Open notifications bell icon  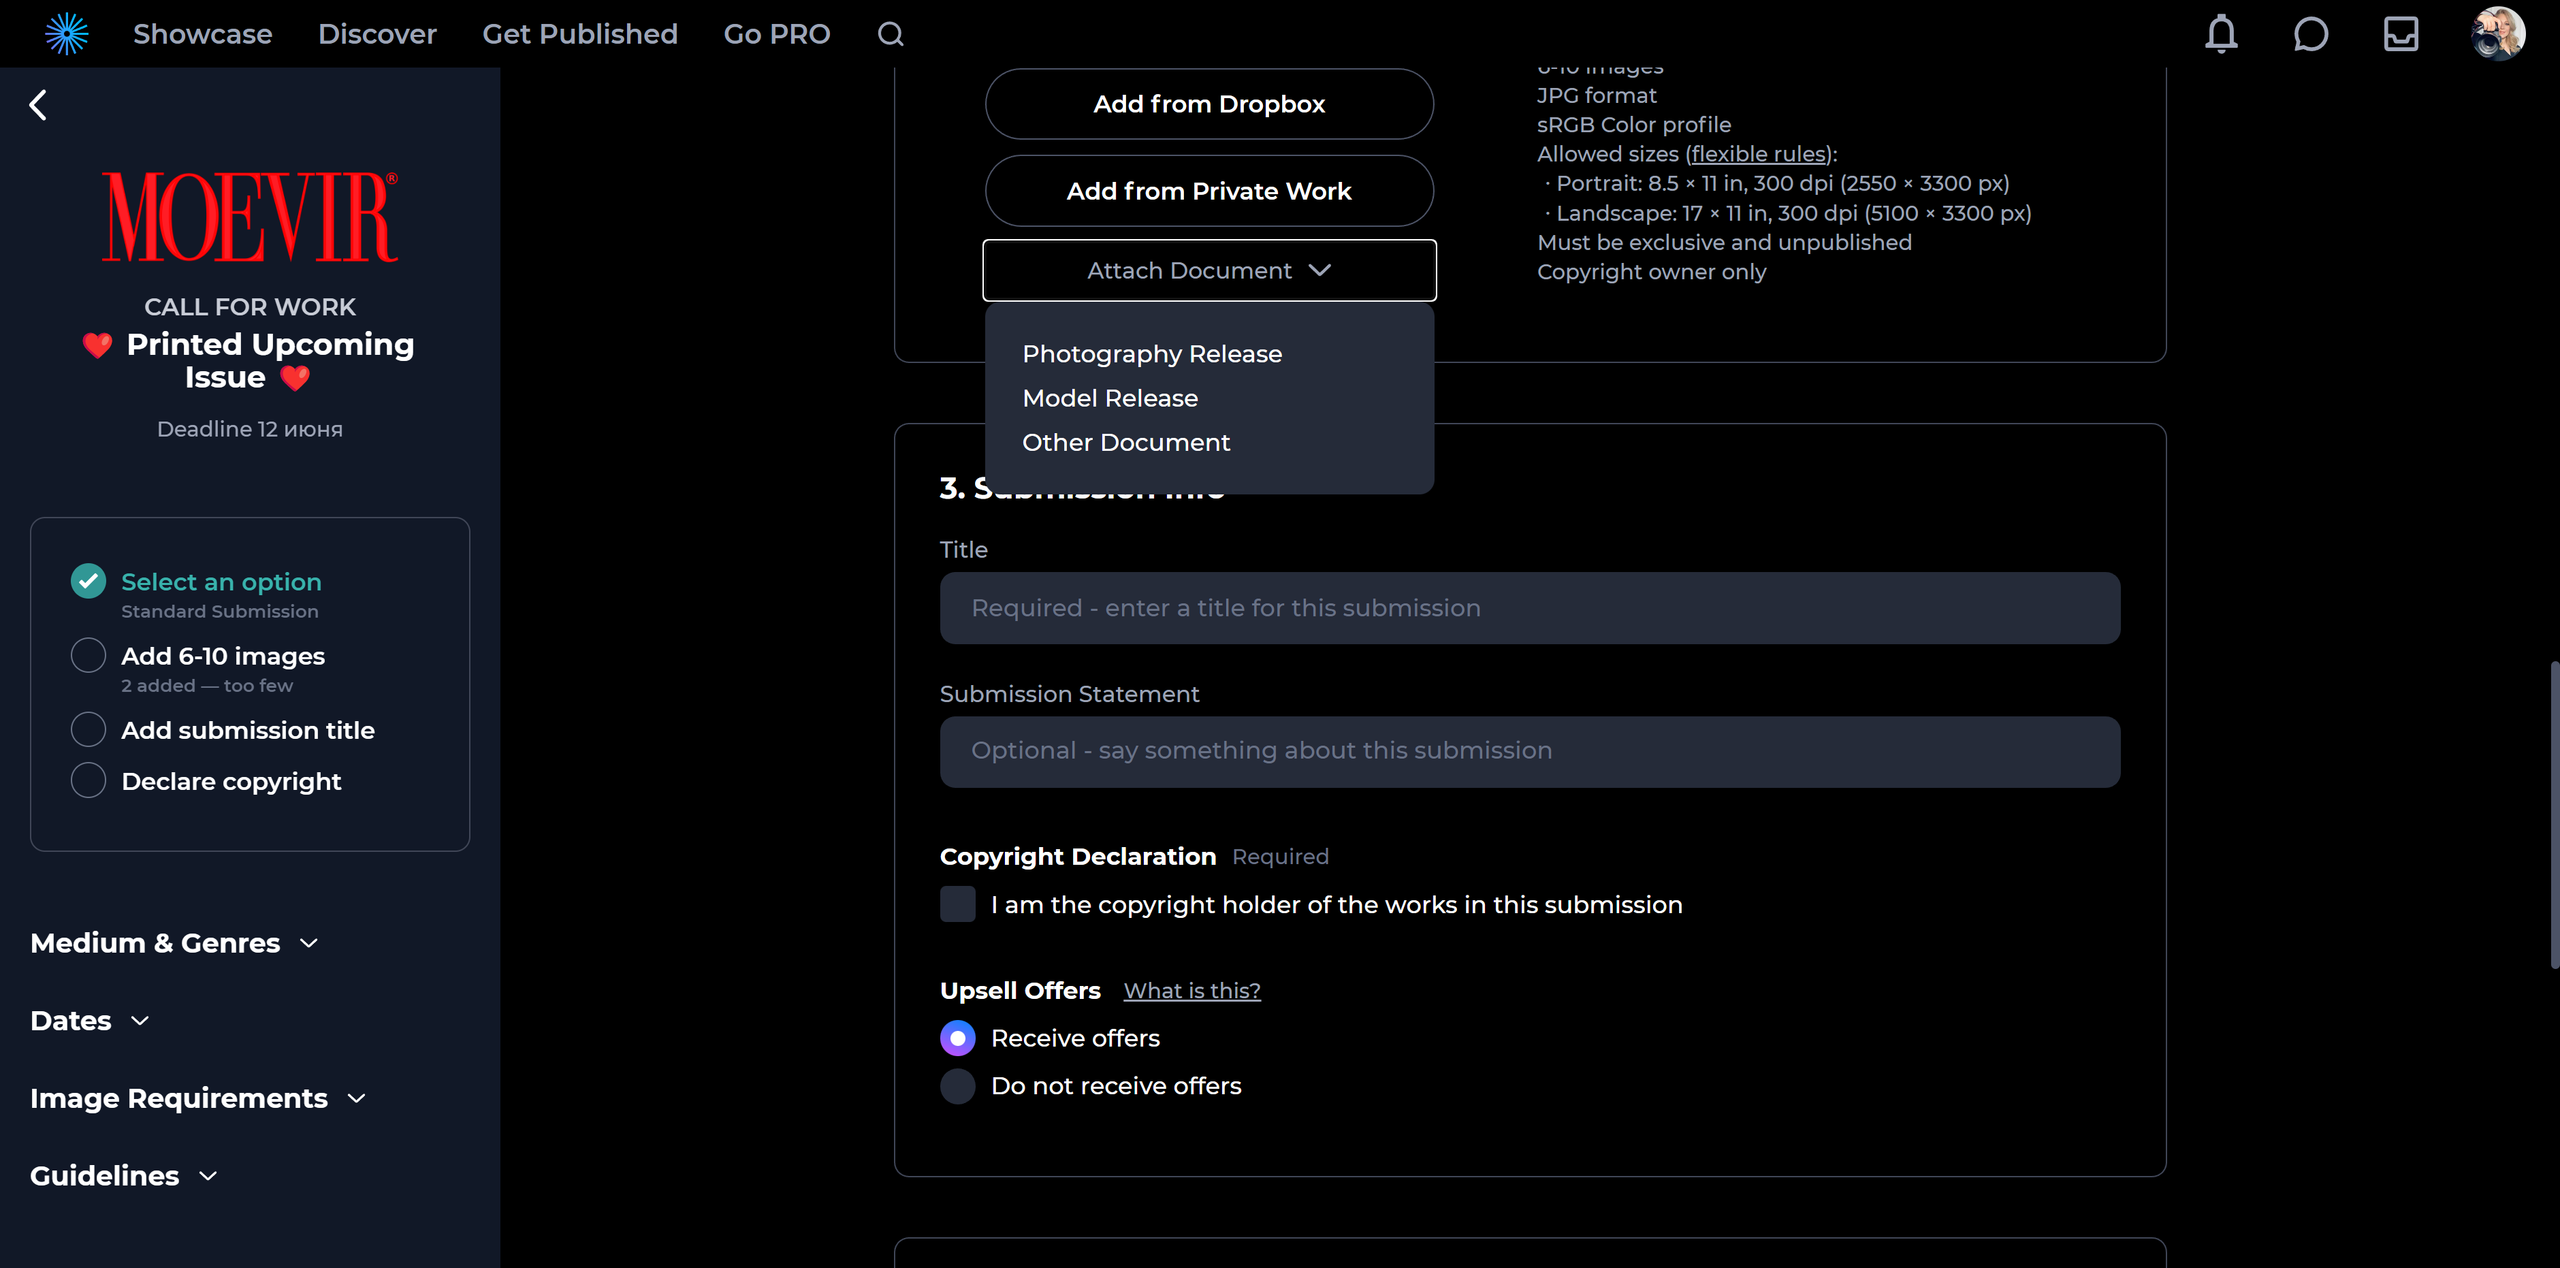click(2221, 34)
